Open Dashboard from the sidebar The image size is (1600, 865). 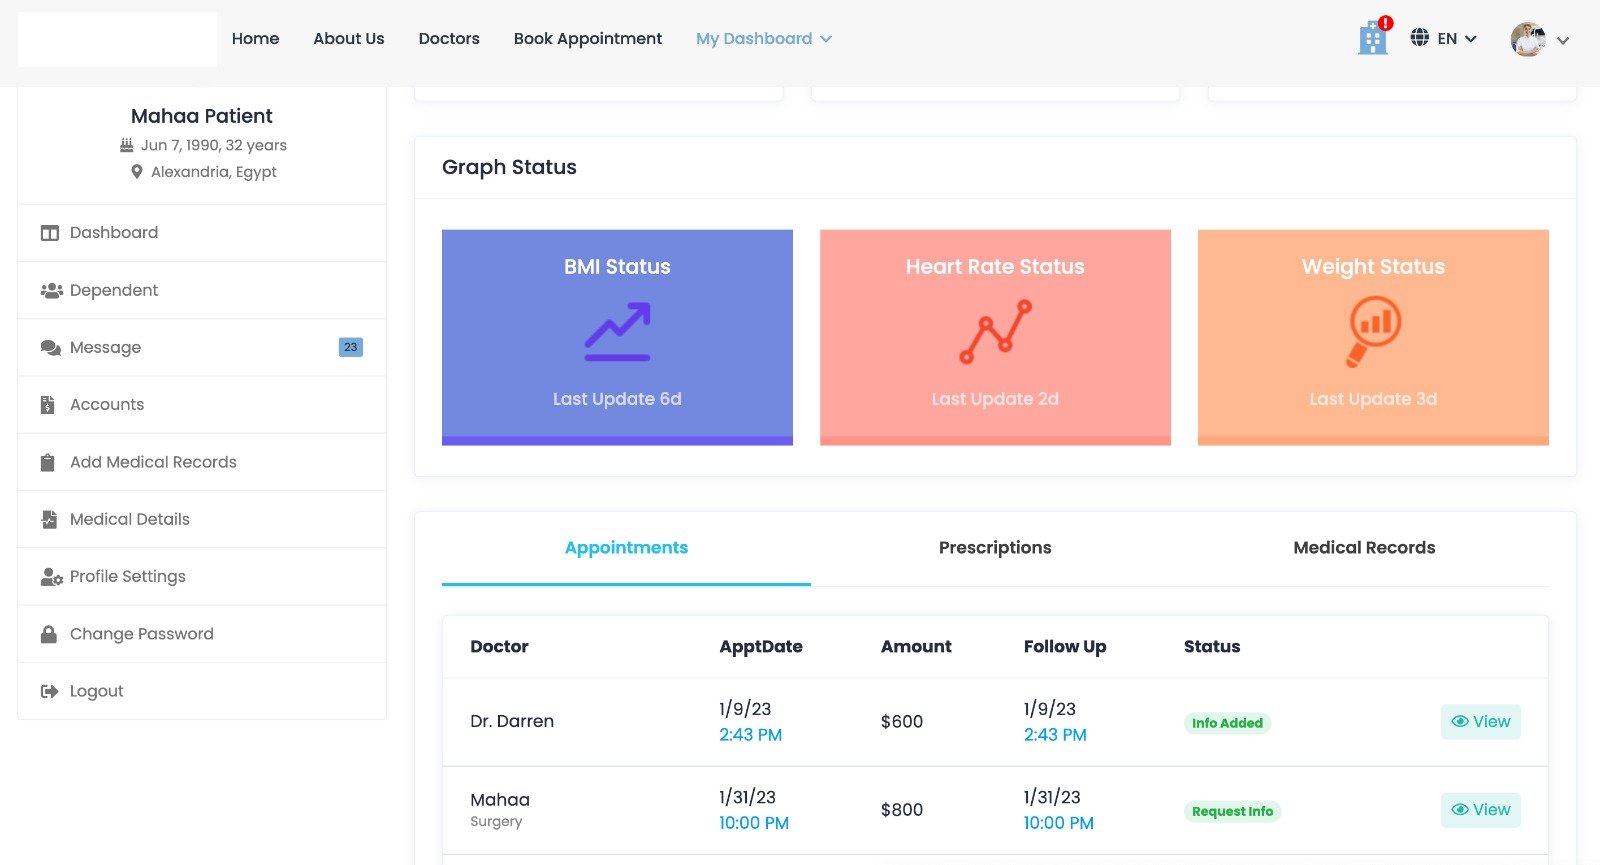202,233
